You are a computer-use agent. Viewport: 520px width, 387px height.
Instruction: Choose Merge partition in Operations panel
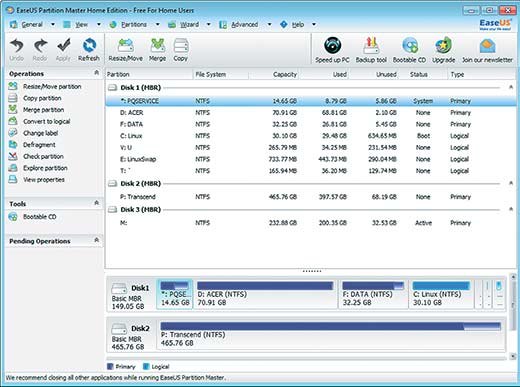(x=36, y=110)
